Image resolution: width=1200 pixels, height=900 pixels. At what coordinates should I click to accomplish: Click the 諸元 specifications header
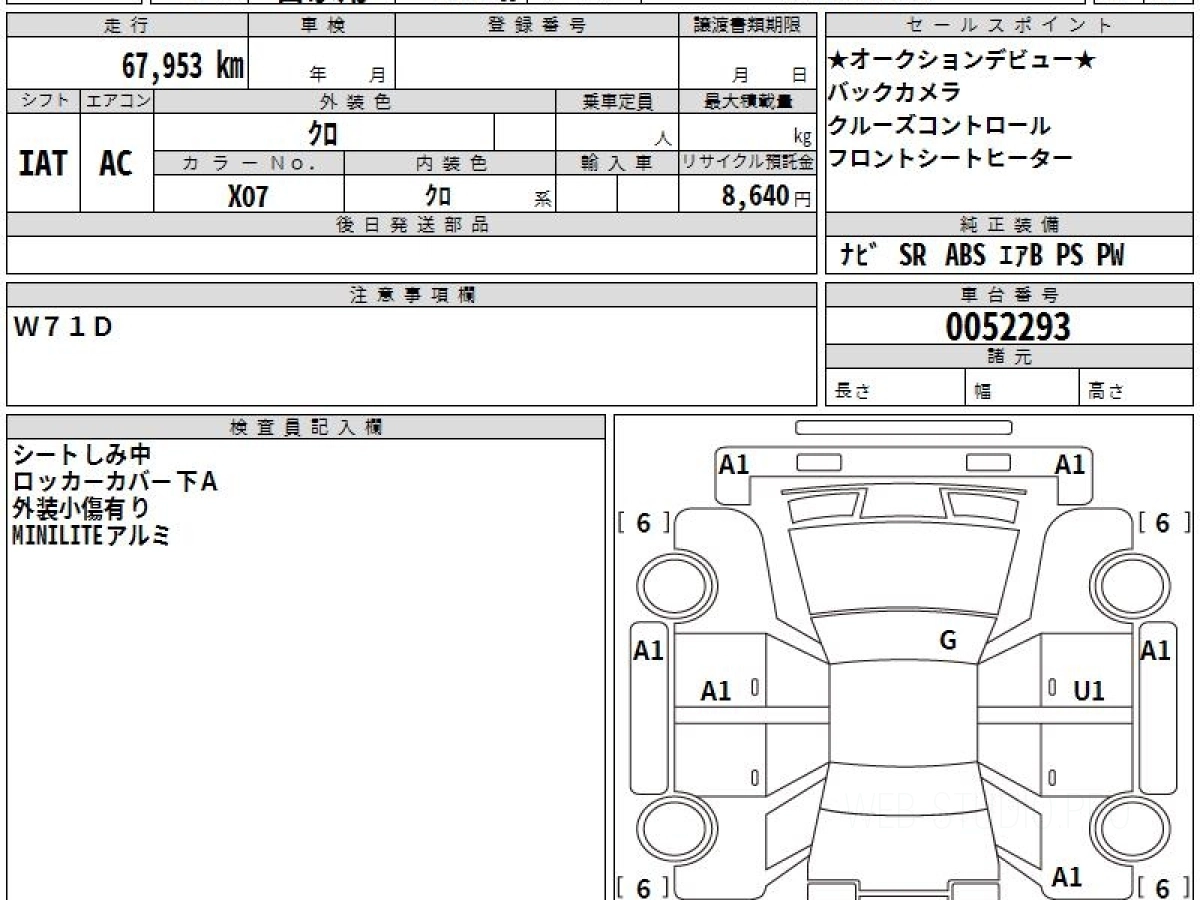[1009, 357]
